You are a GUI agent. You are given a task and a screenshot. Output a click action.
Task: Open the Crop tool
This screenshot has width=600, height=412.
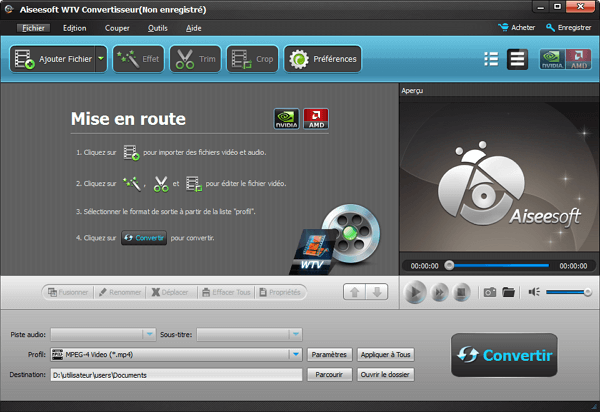(252, 59)
